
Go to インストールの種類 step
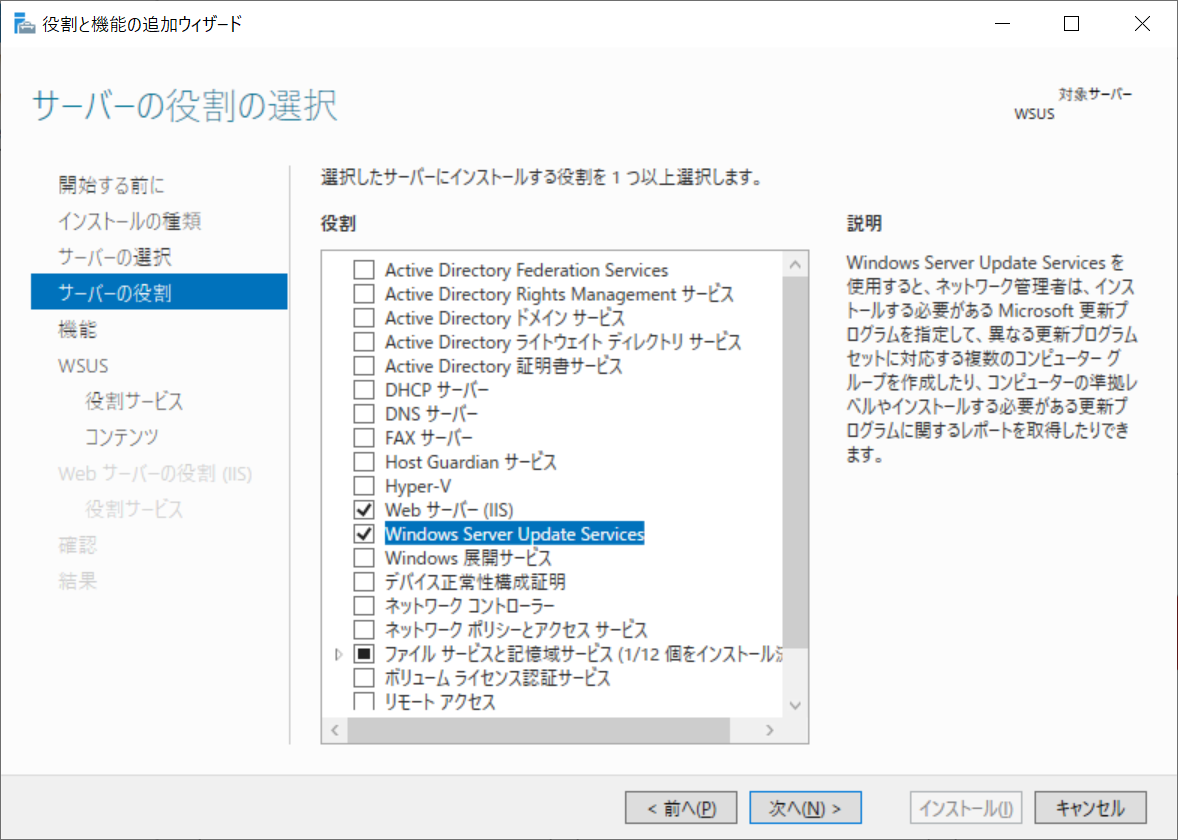click(x=130, y=221)
